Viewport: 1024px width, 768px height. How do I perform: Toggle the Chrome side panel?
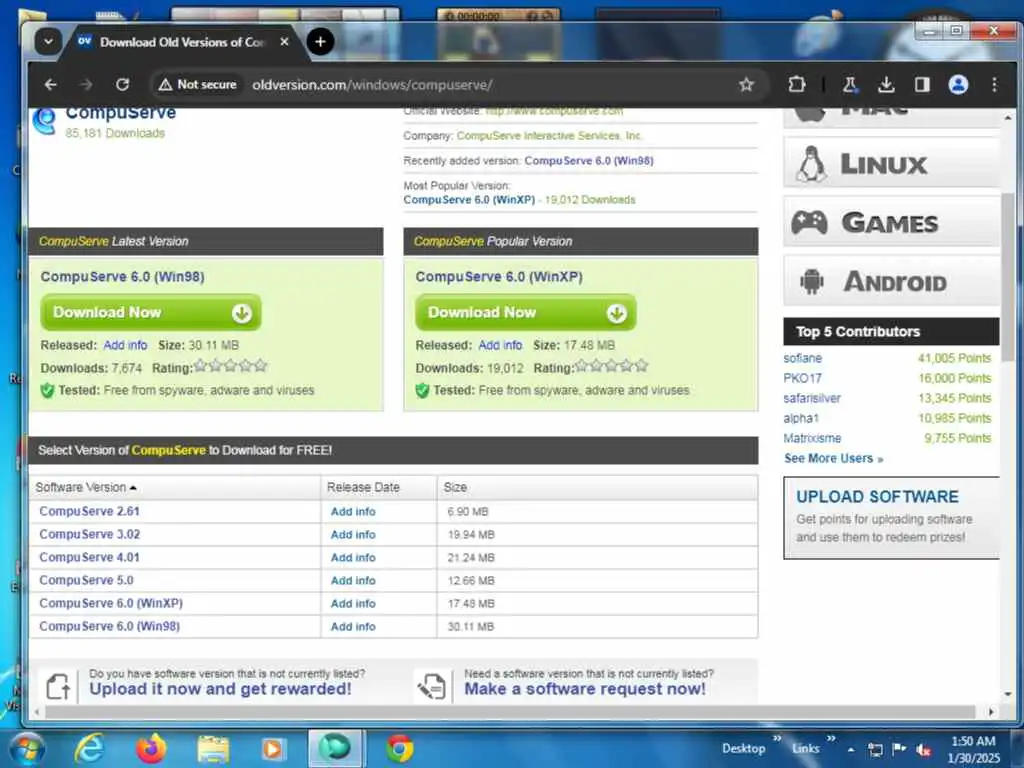point(921,84)
